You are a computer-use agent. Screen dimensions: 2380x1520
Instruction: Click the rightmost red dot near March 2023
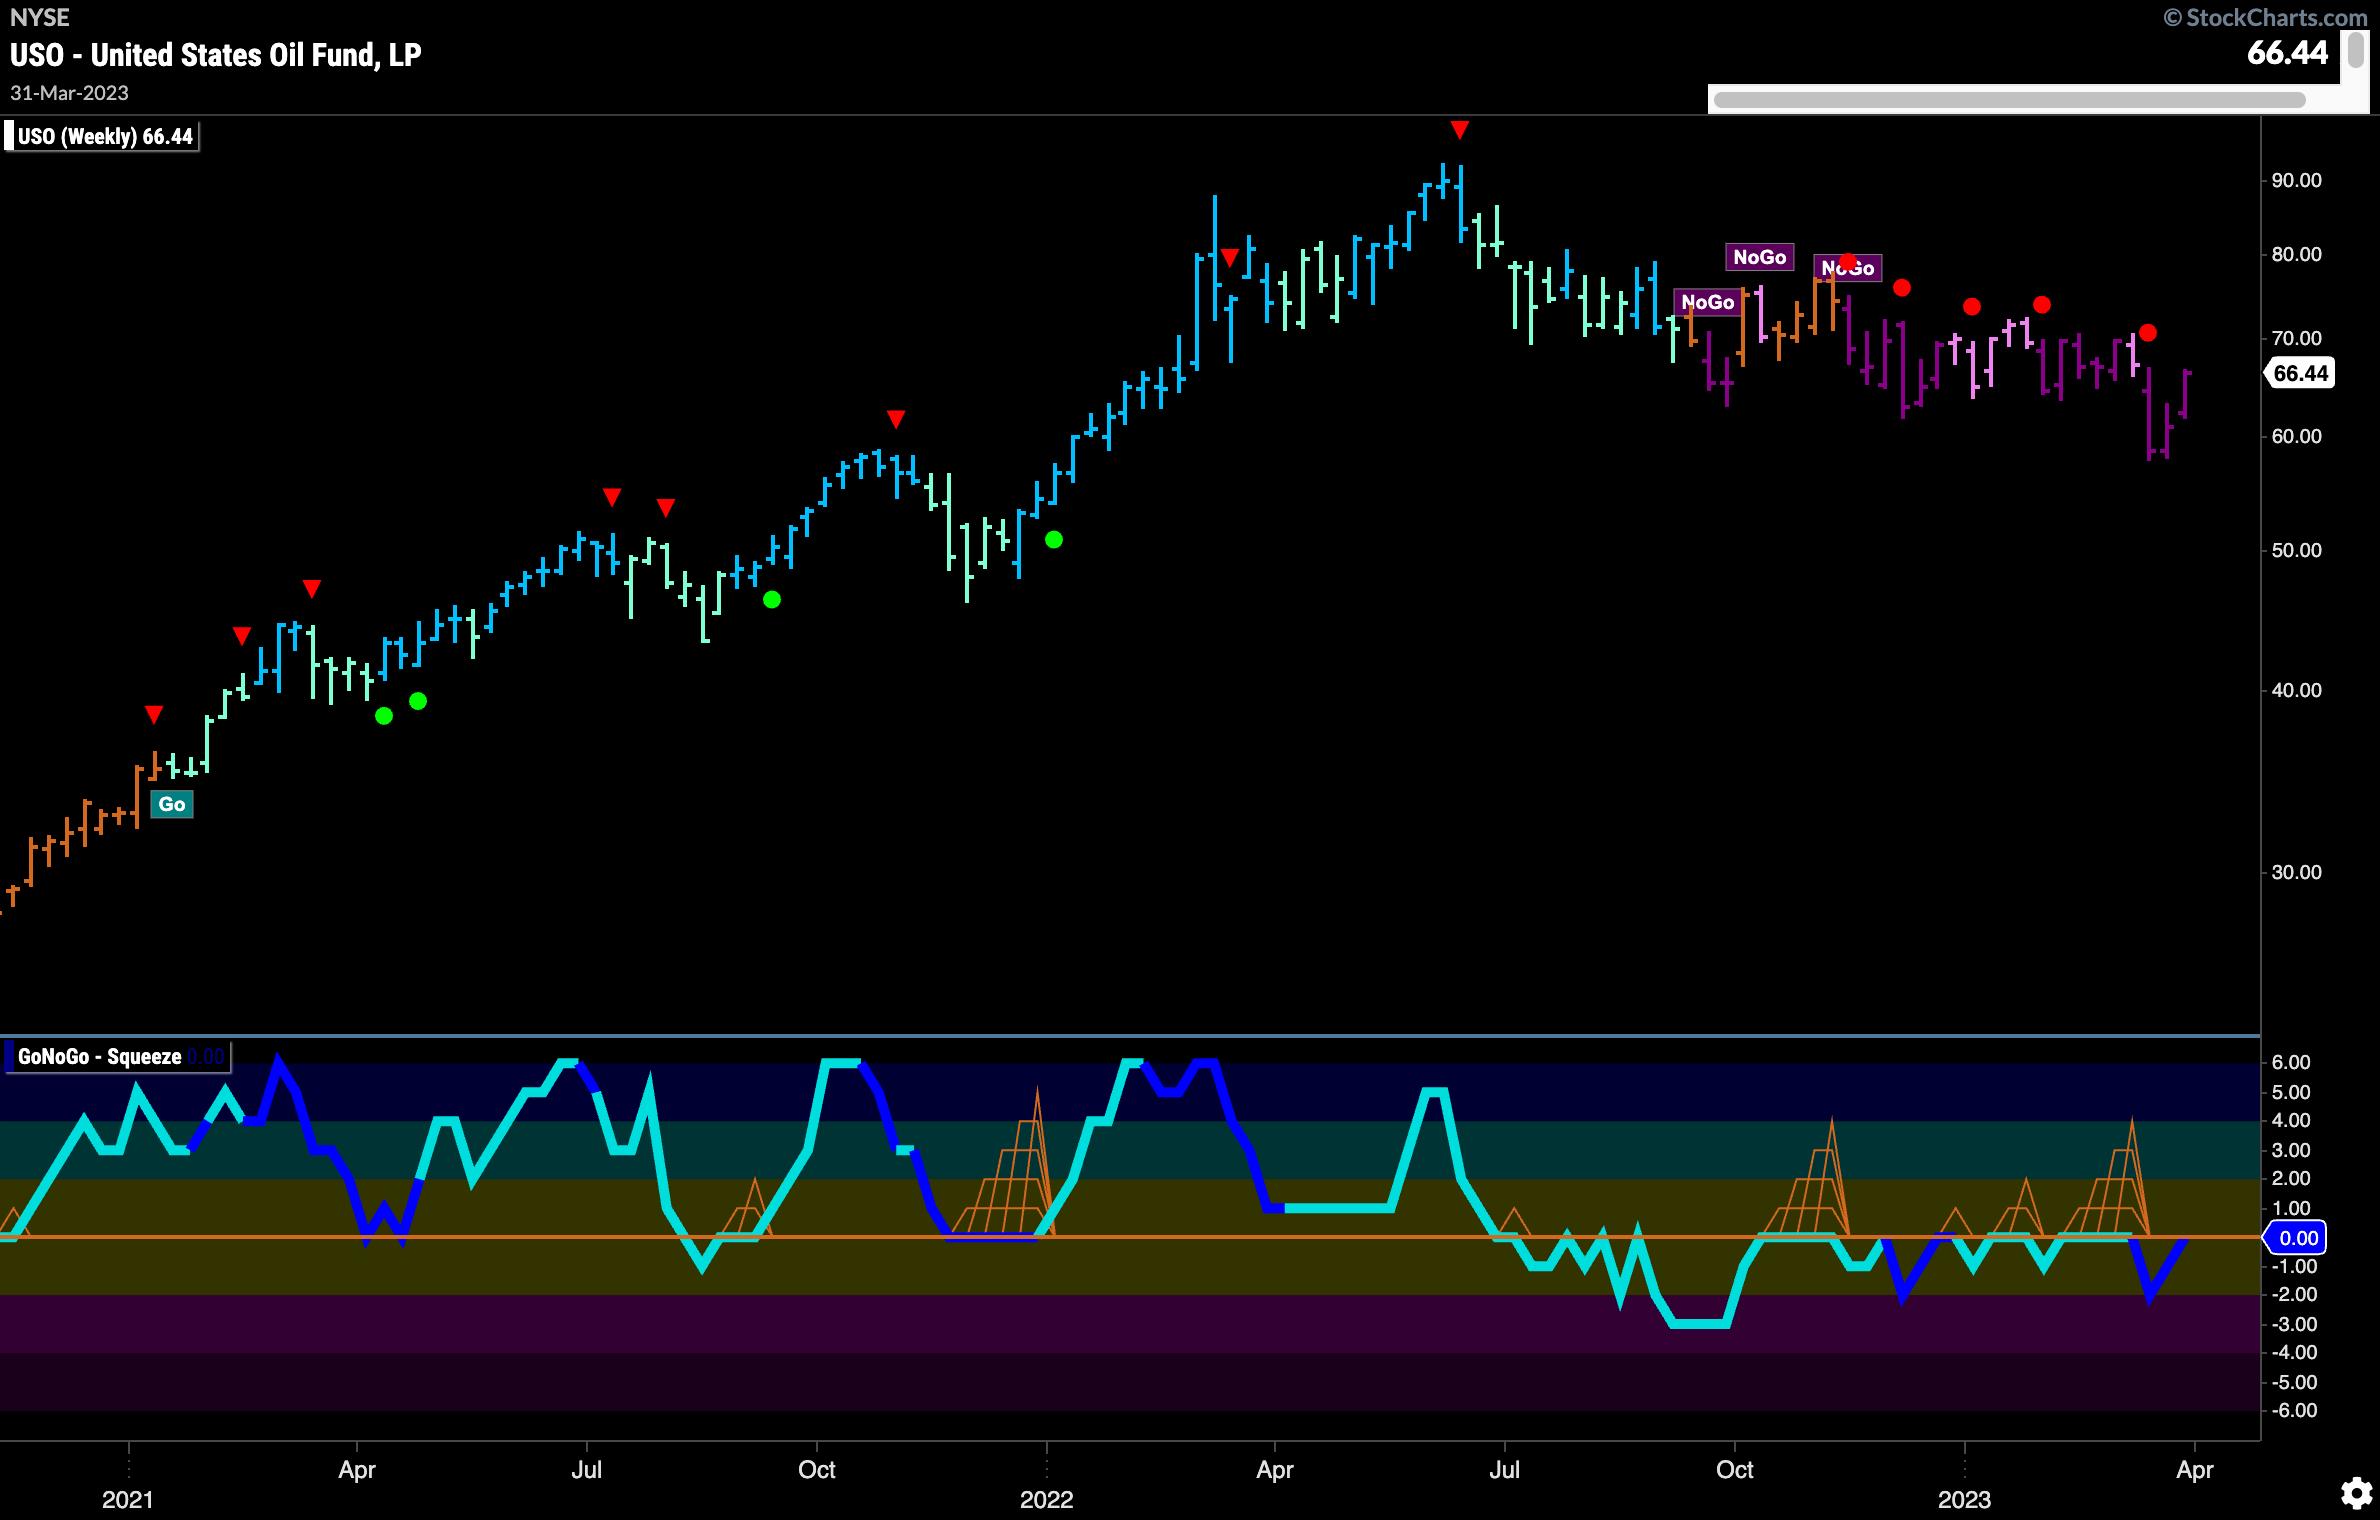pos(2147,333)
